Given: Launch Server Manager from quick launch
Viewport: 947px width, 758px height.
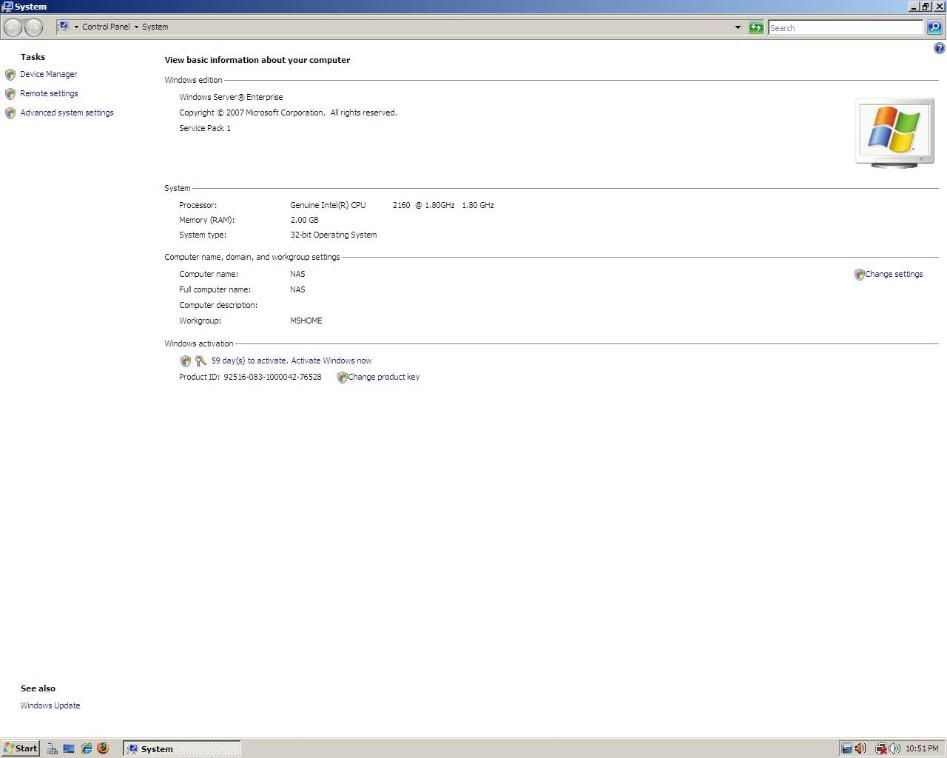Looking at the screenshot, I should [53, 749].
